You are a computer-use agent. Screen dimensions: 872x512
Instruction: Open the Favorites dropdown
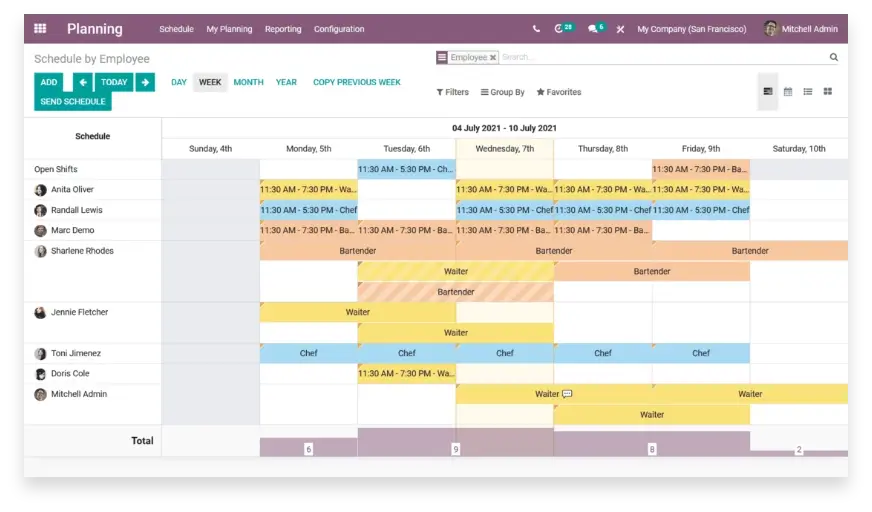coord(559,92)
